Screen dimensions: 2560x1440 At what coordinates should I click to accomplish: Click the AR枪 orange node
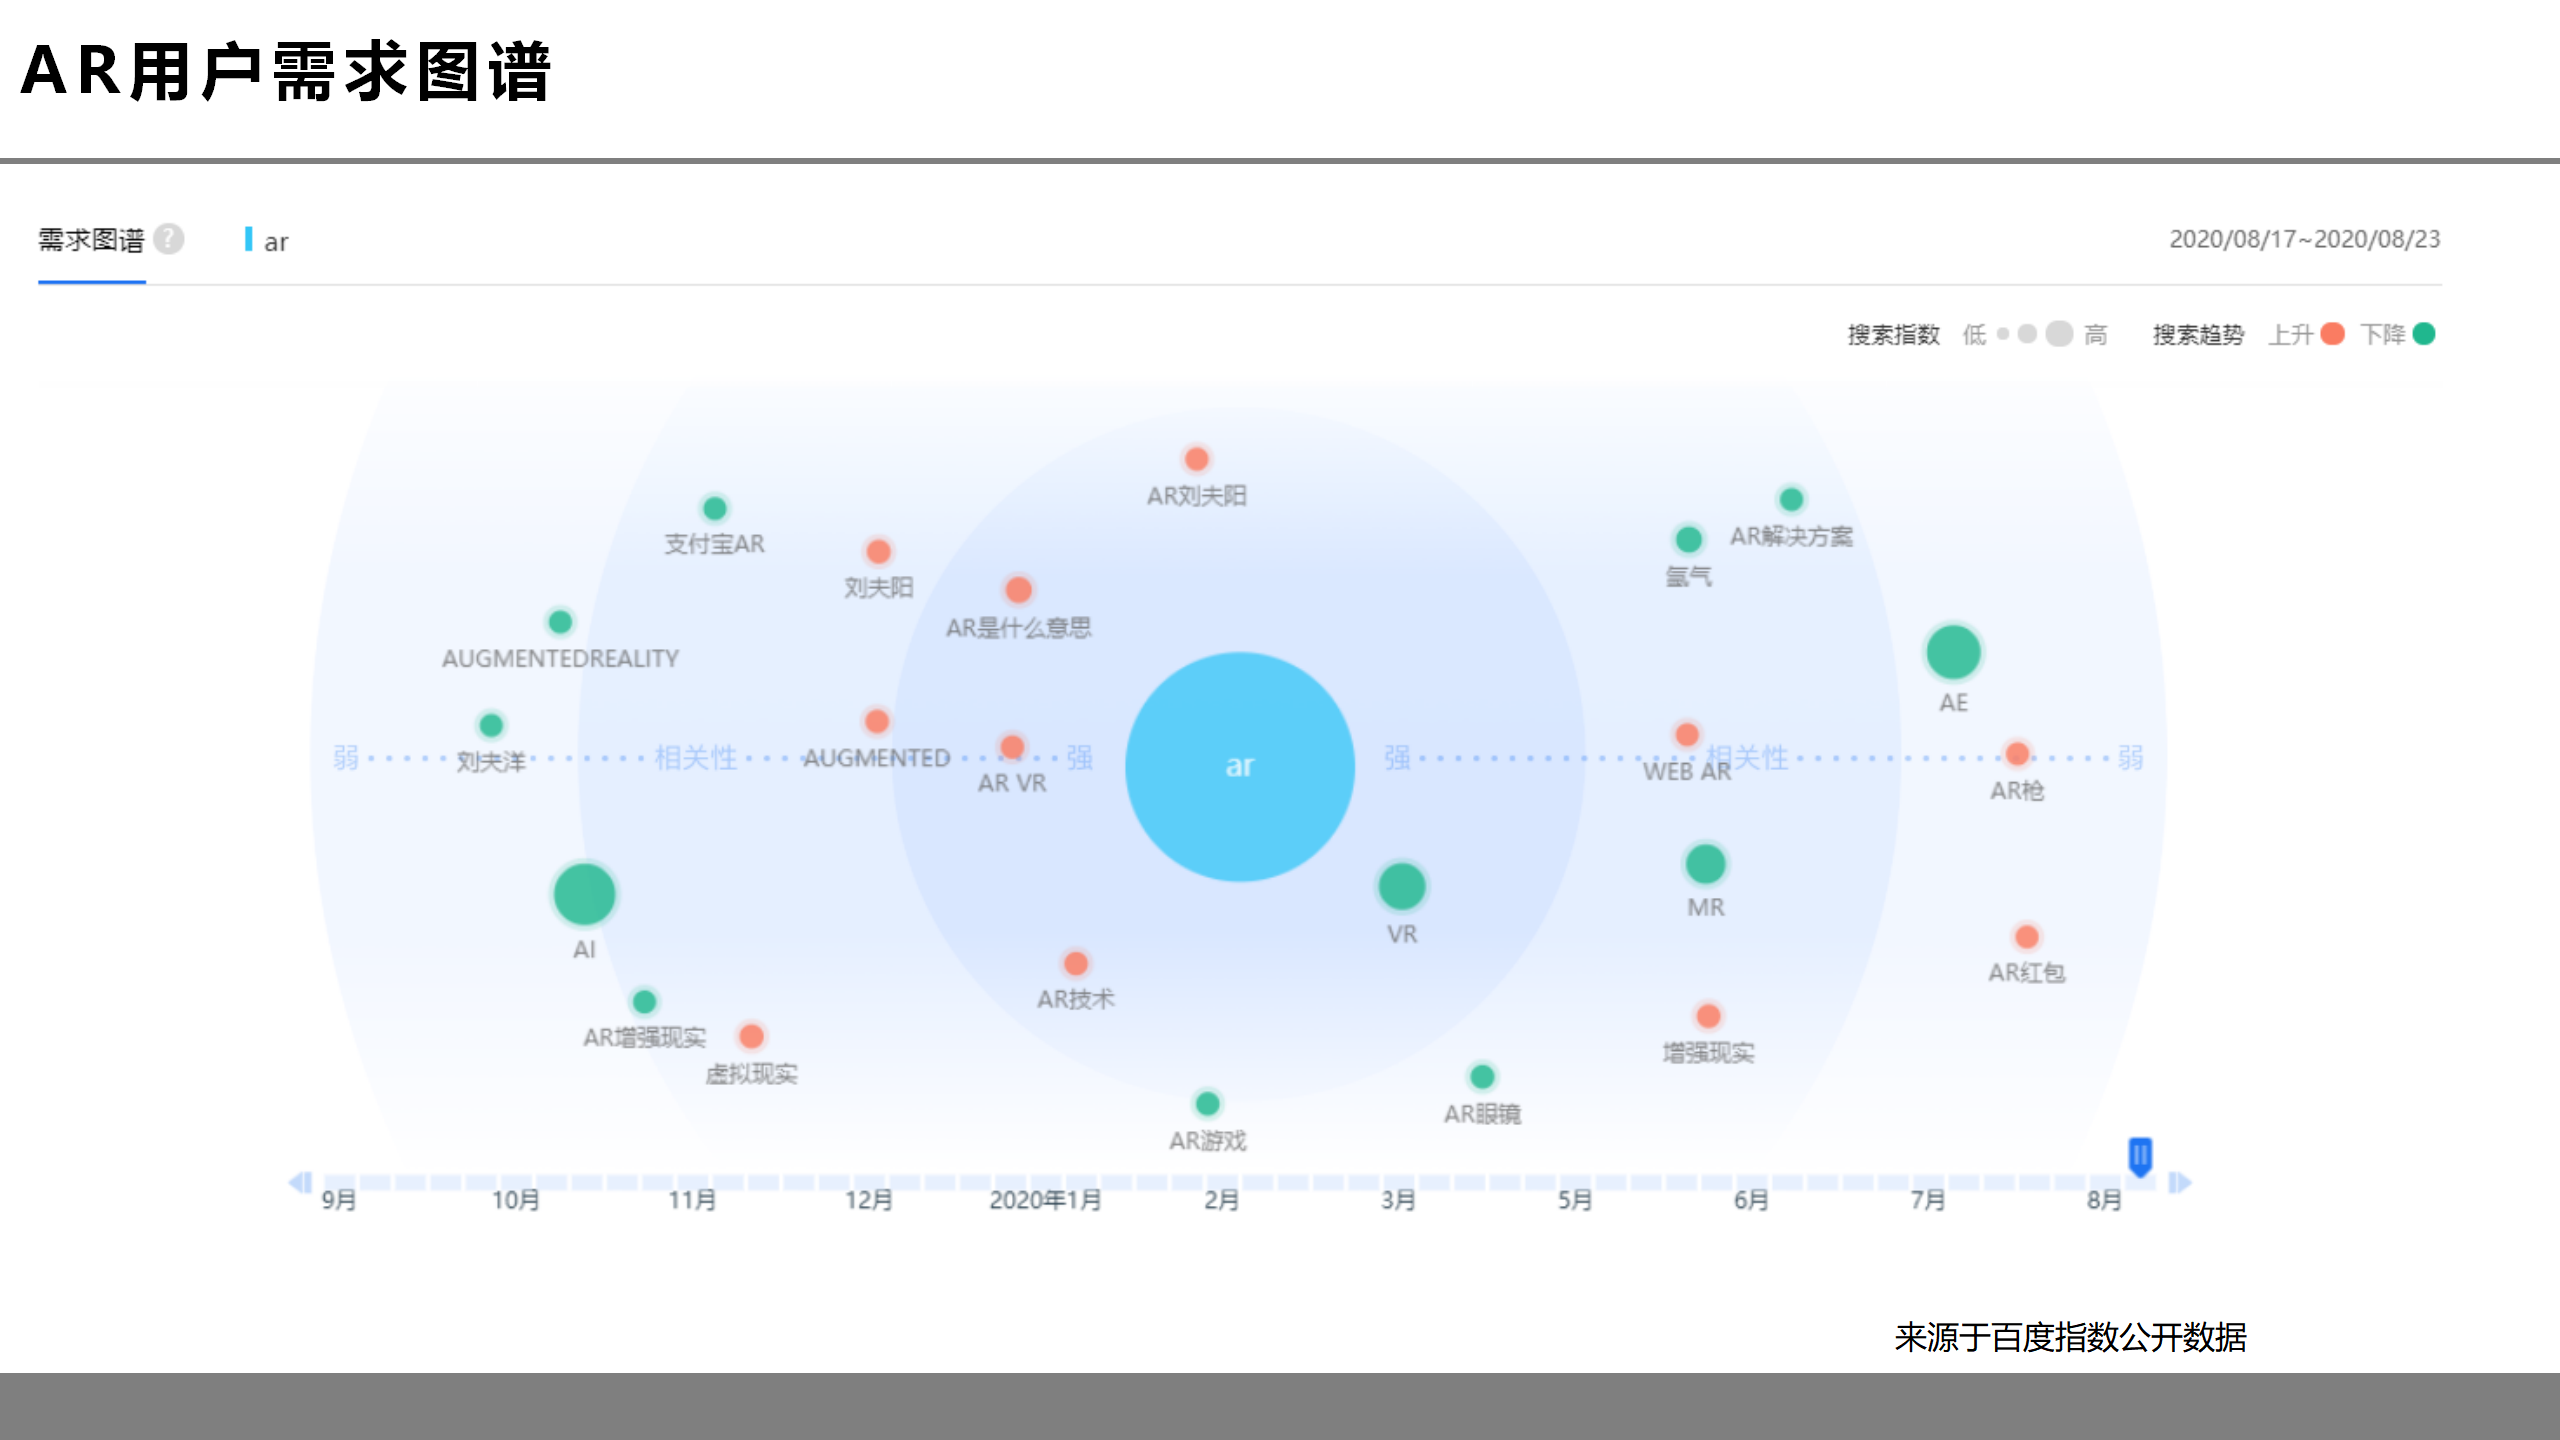click(2018, 754)
